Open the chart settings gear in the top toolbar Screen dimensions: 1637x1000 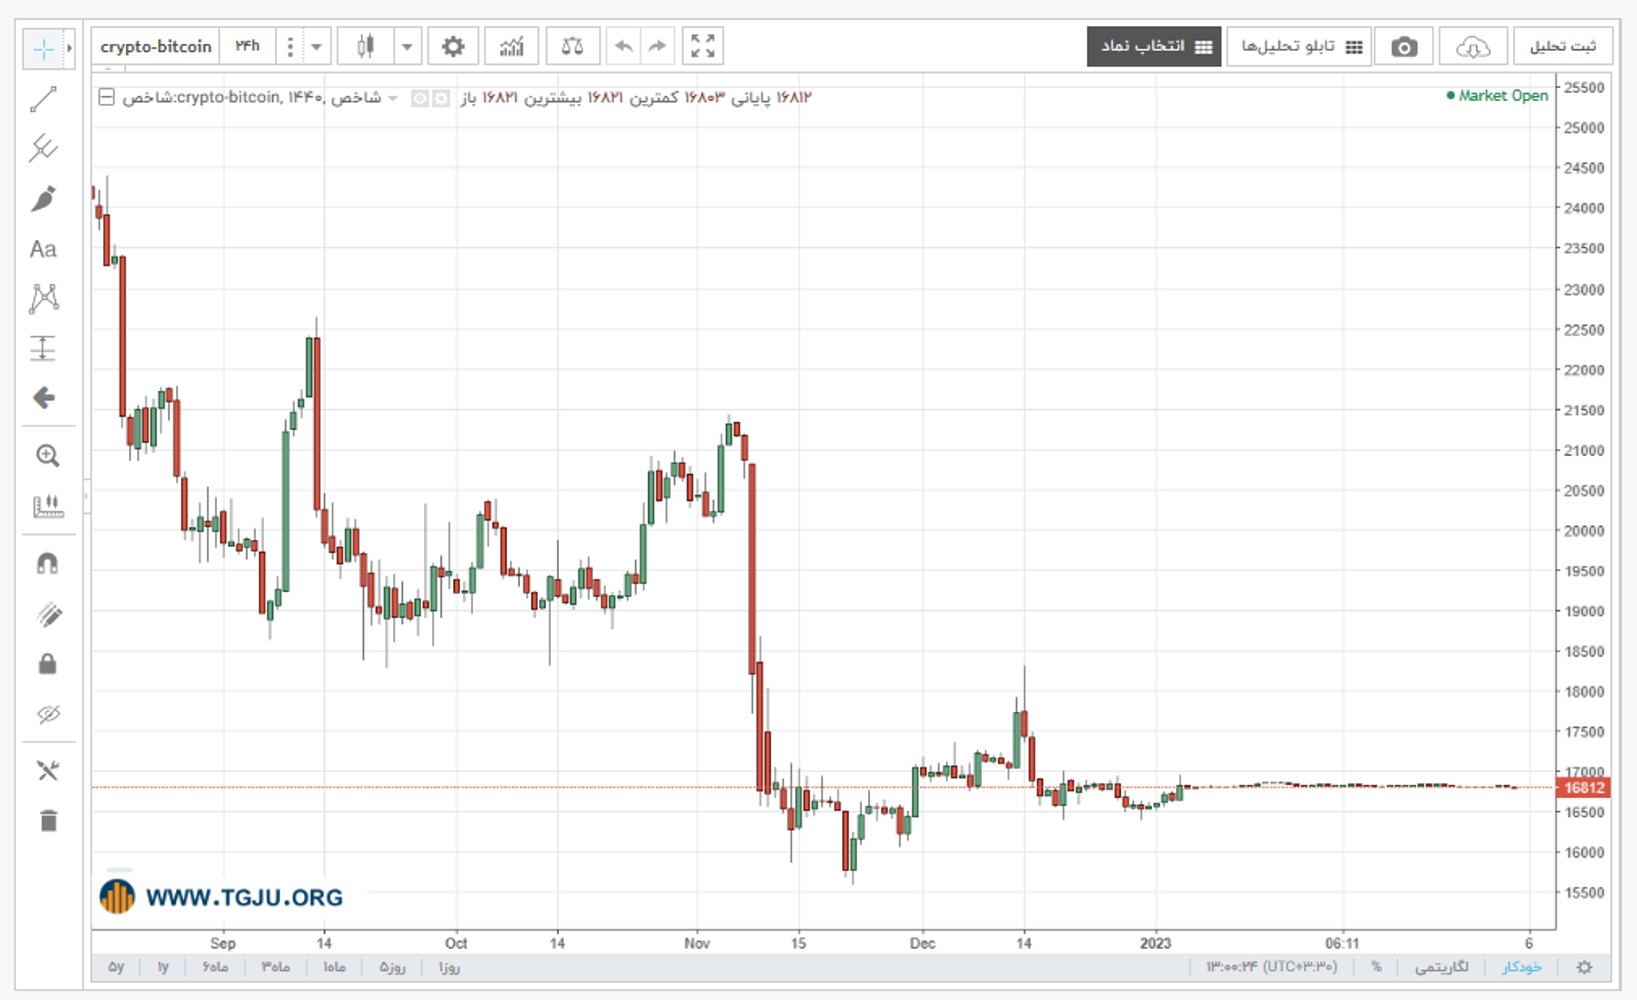click(453, 46)
